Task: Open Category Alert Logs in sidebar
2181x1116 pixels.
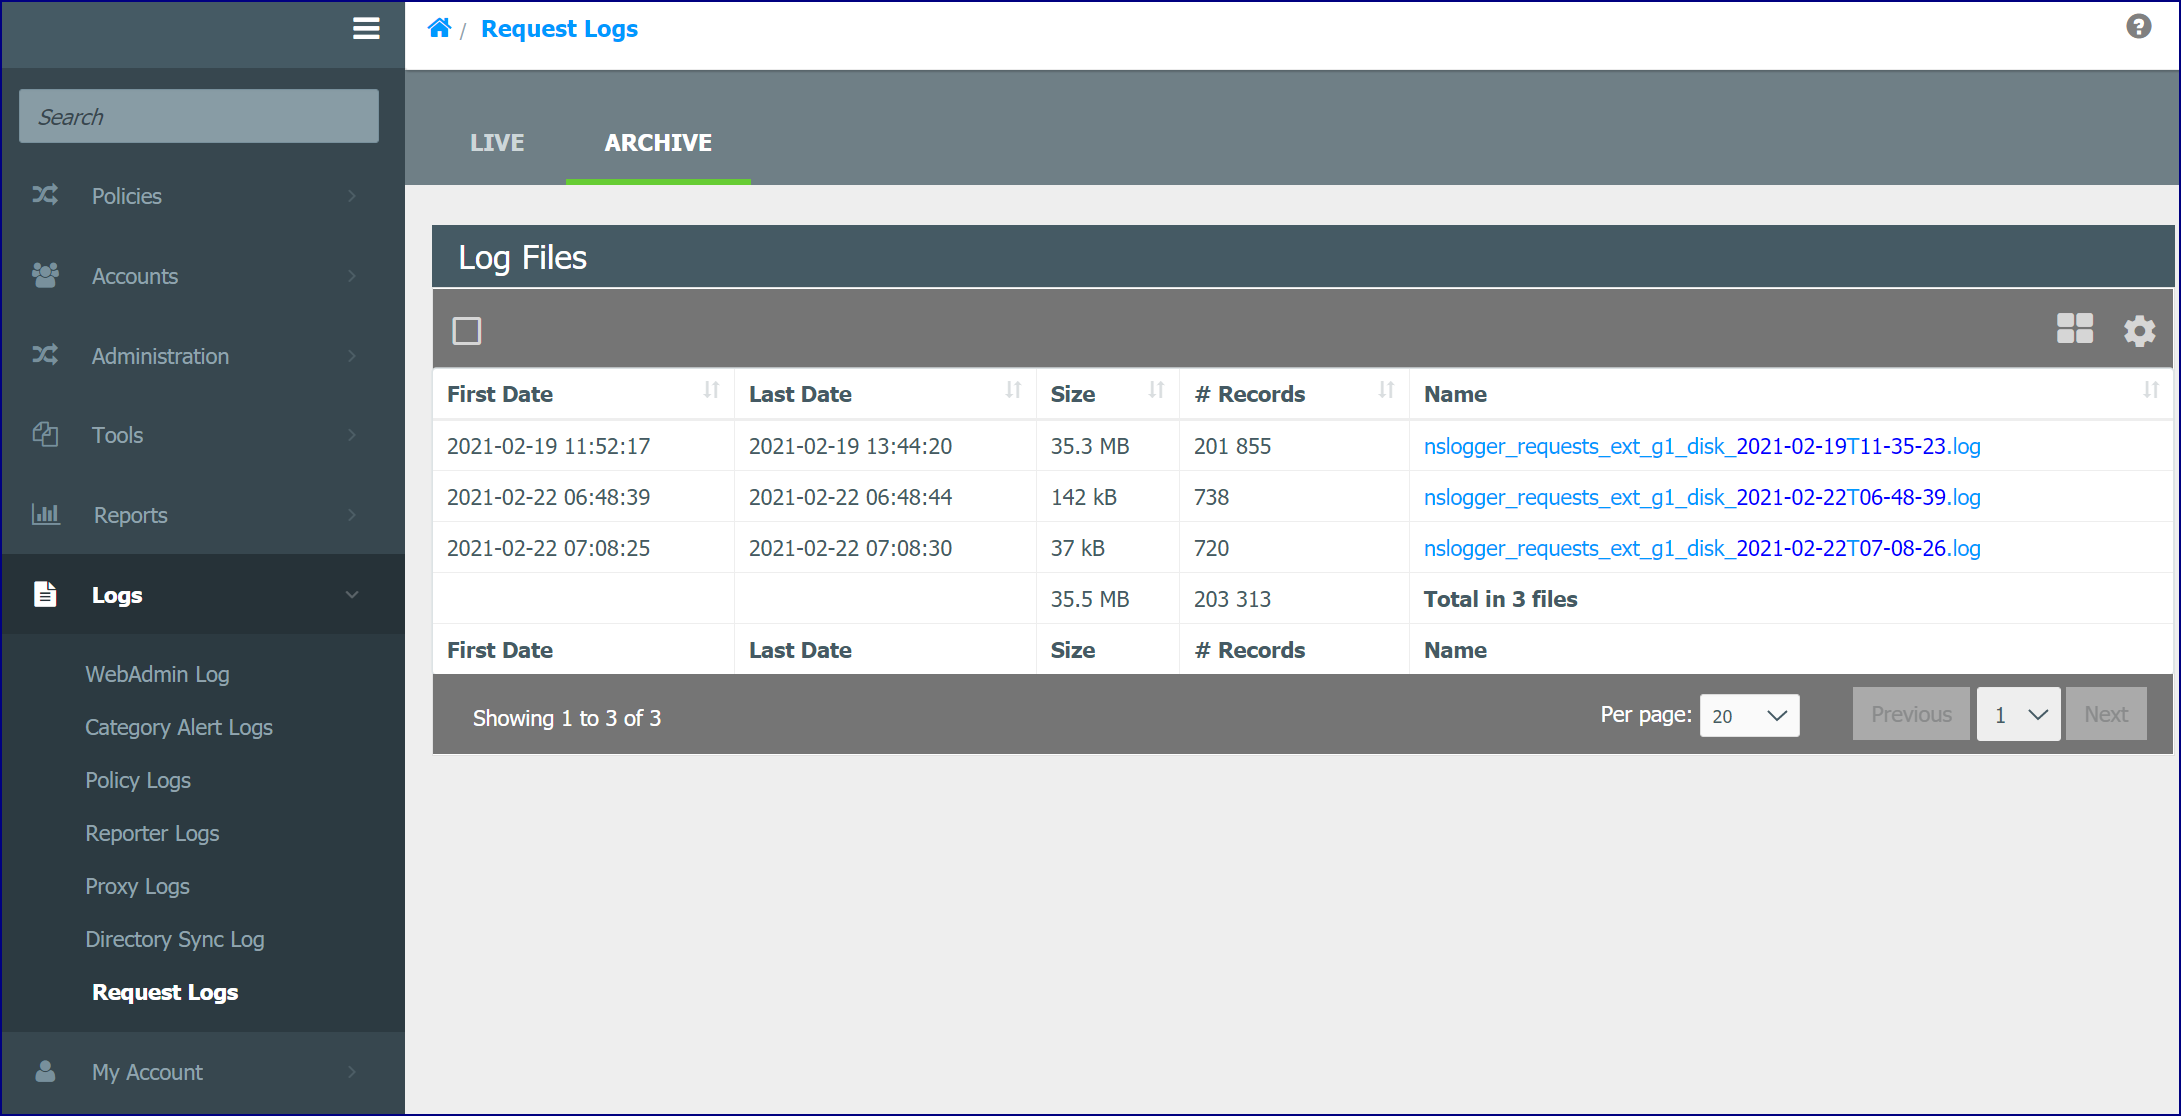Action: tap(179, 727)
